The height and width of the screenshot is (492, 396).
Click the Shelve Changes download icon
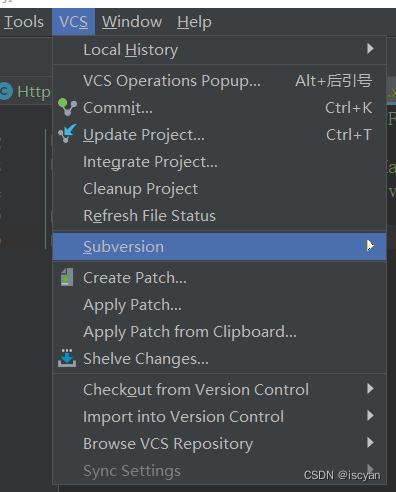67,358
